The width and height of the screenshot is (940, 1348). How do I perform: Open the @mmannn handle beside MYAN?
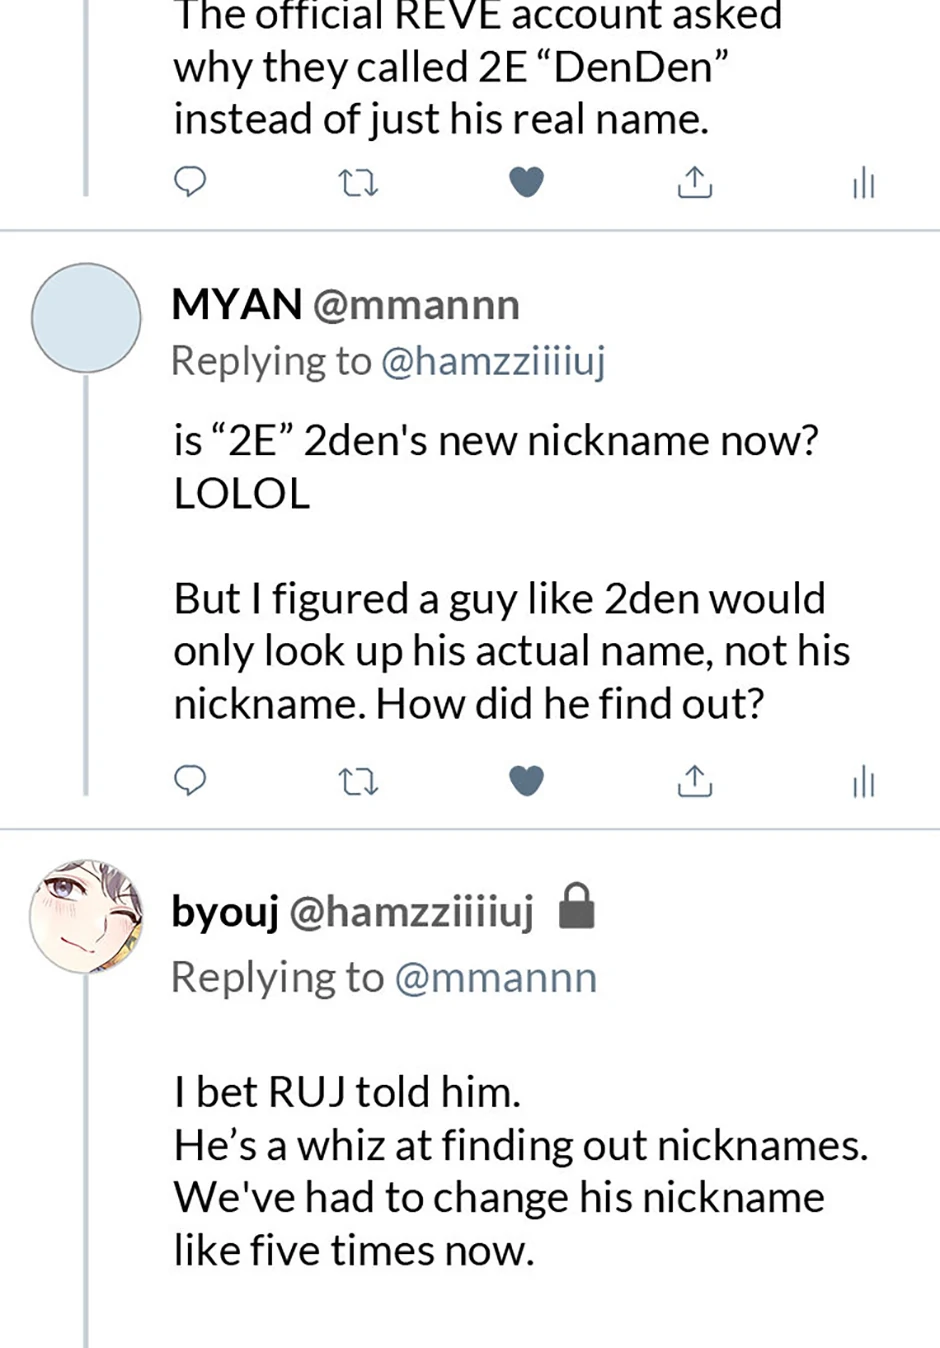pyautogui.click(x=416, y=305)
